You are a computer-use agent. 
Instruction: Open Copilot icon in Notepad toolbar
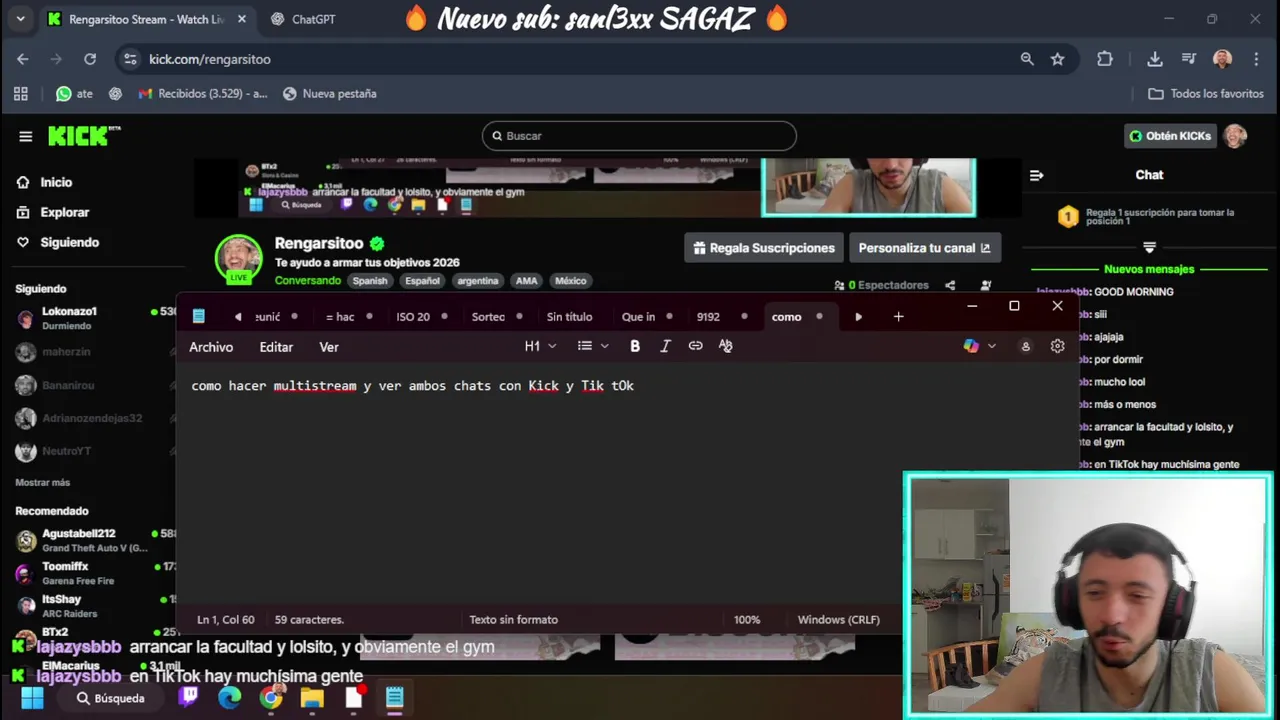[x=971, y=346]
